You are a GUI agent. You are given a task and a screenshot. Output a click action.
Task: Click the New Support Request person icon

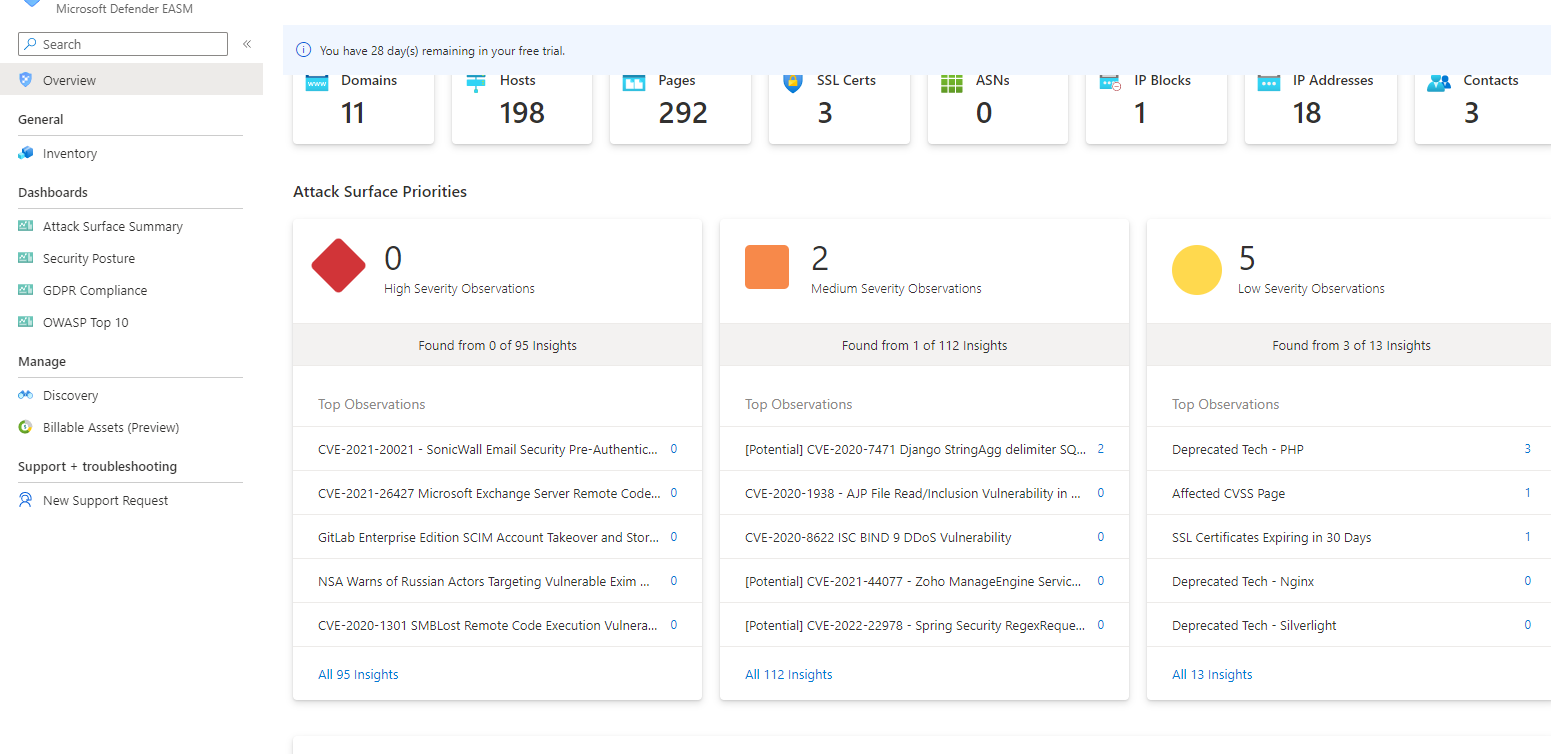(26, 500)
